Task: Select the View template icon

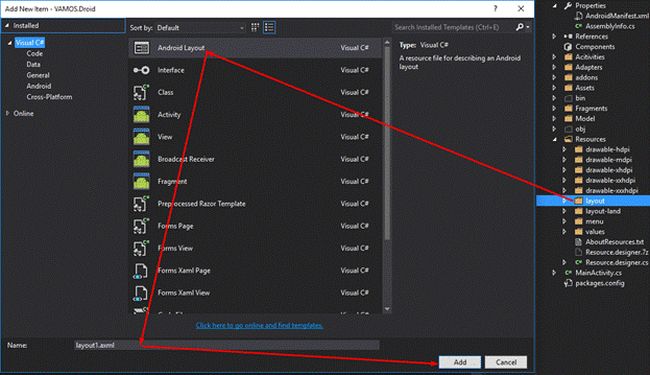Action: [x=141, y=137]
